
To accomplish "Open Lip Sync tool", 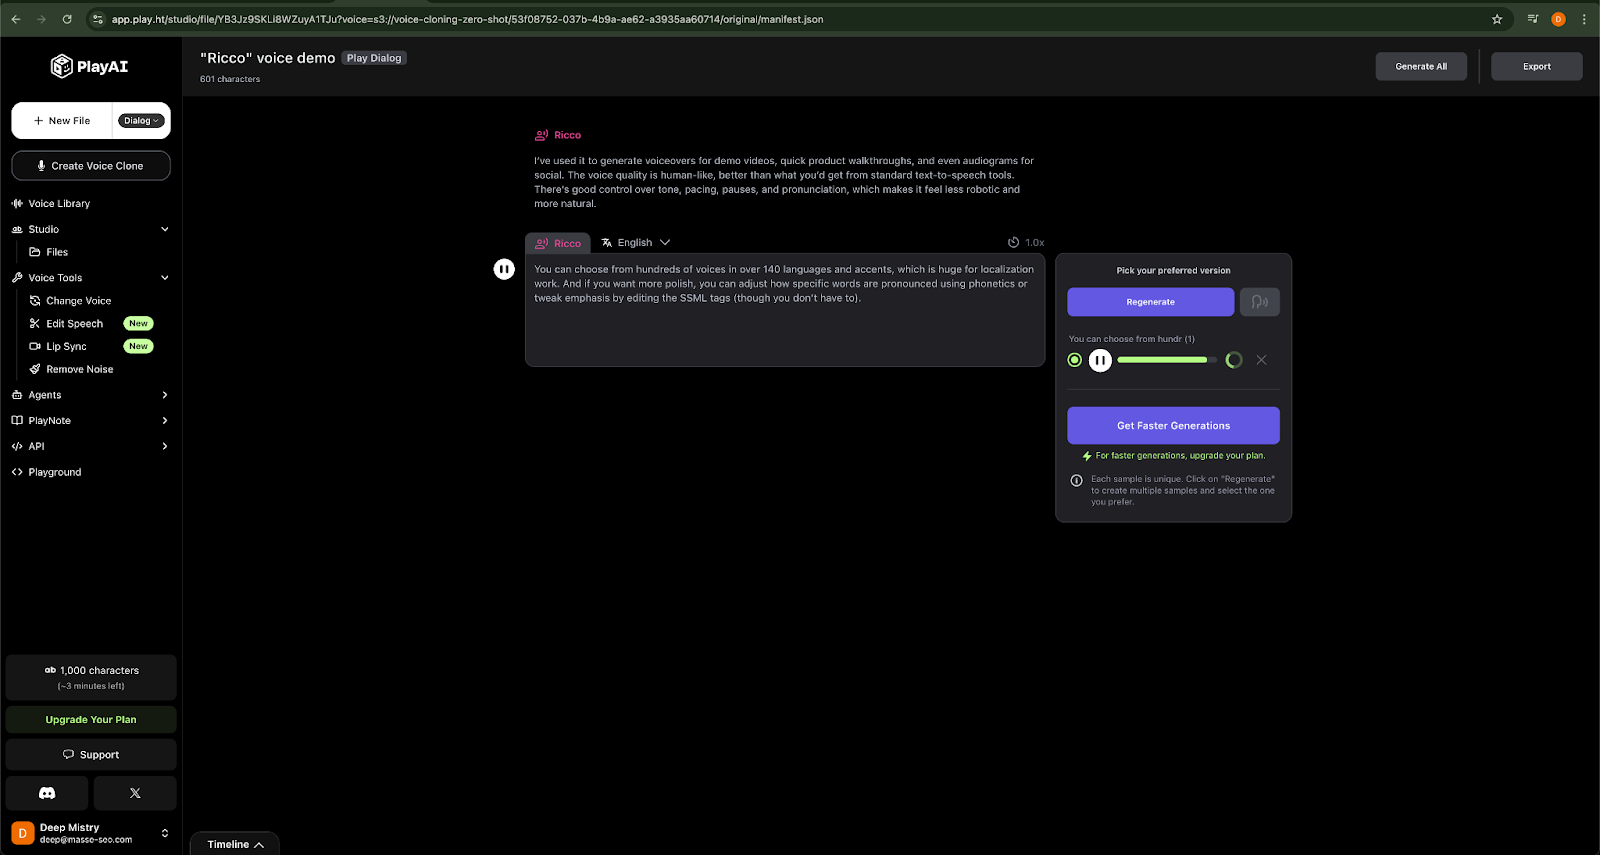I will [x=66, y=346].
